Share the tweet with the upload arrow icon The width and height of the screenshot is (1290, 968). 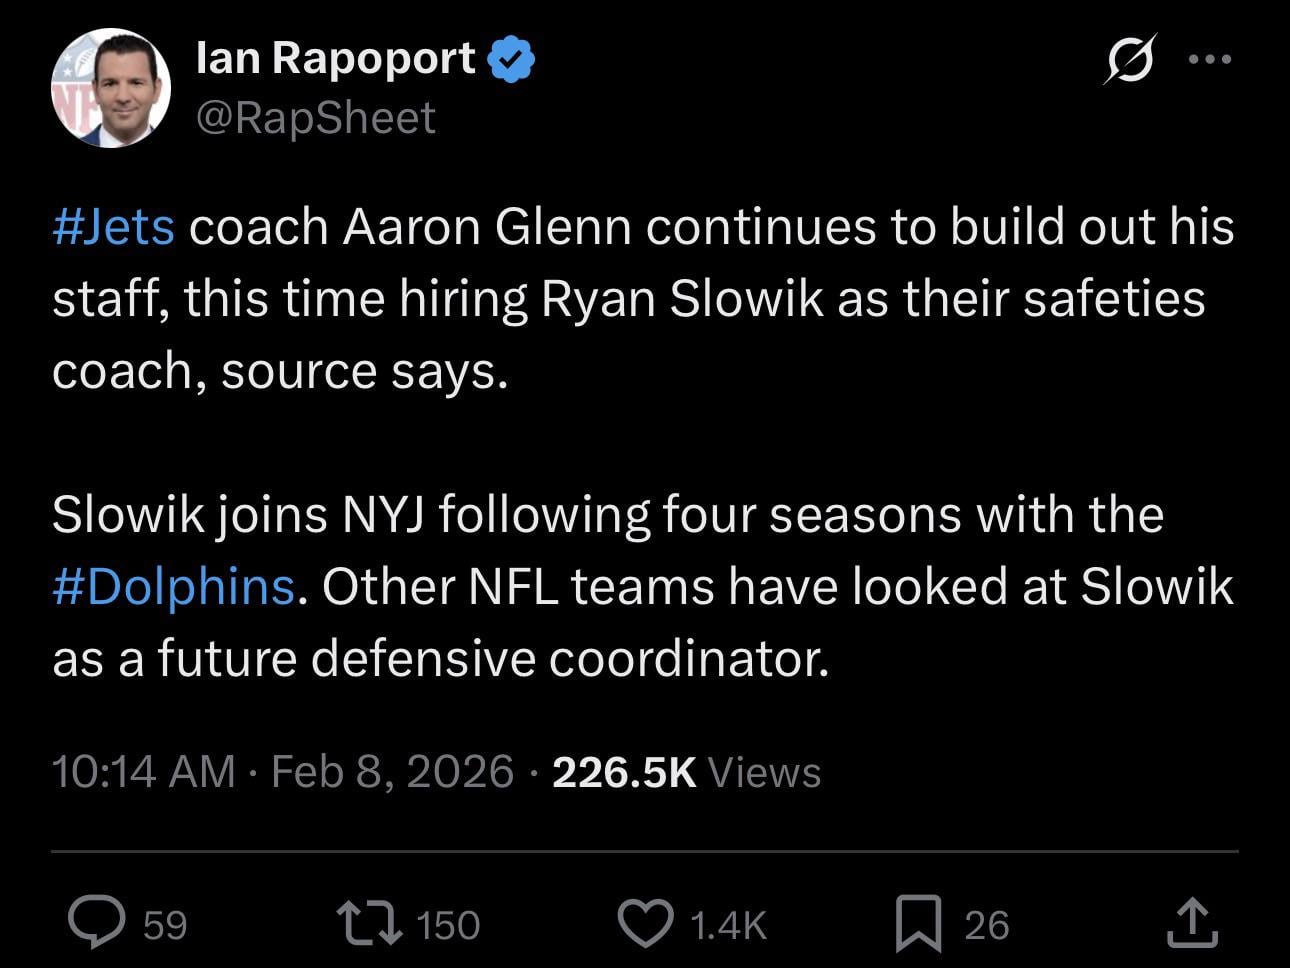click(1190, 922)
